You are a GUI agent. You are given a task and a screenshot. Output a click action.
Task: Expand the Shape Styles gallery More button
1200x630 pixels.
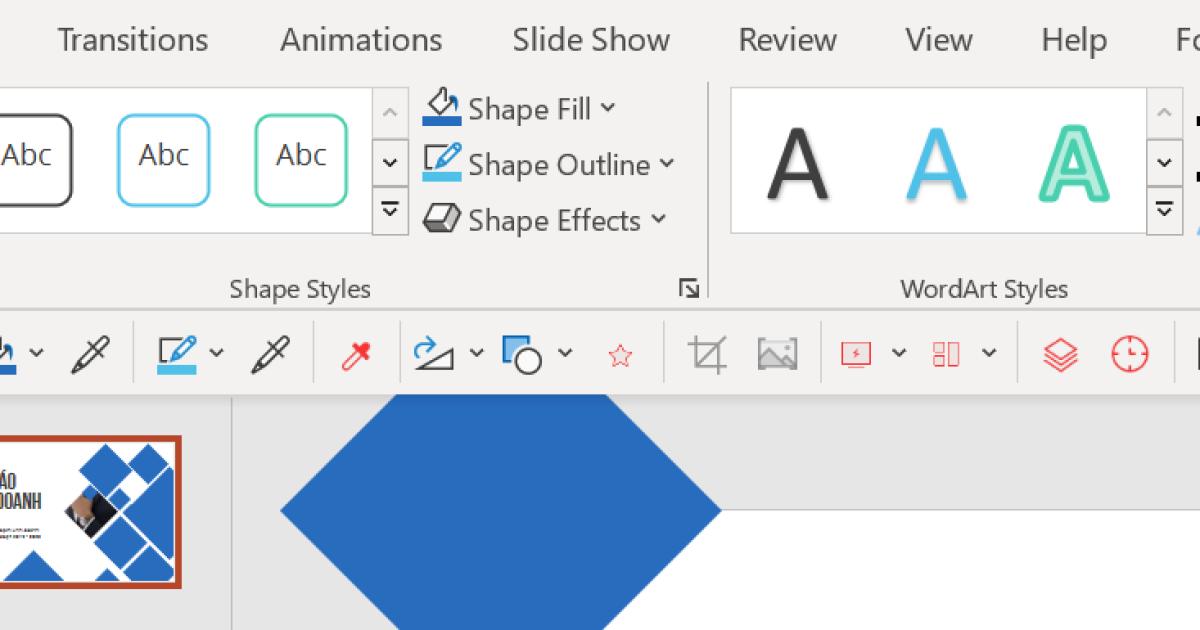[390, 210]
